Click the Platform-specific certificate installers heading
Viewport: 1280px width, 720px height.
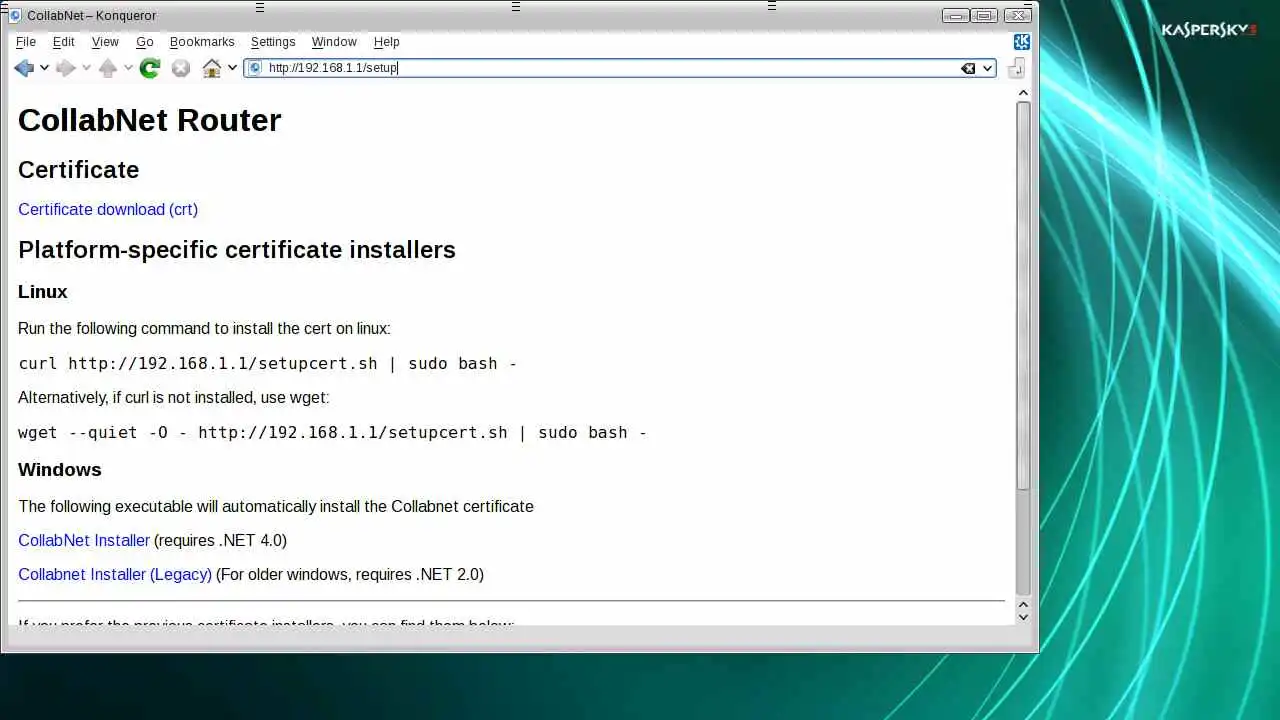pos(237,250)
